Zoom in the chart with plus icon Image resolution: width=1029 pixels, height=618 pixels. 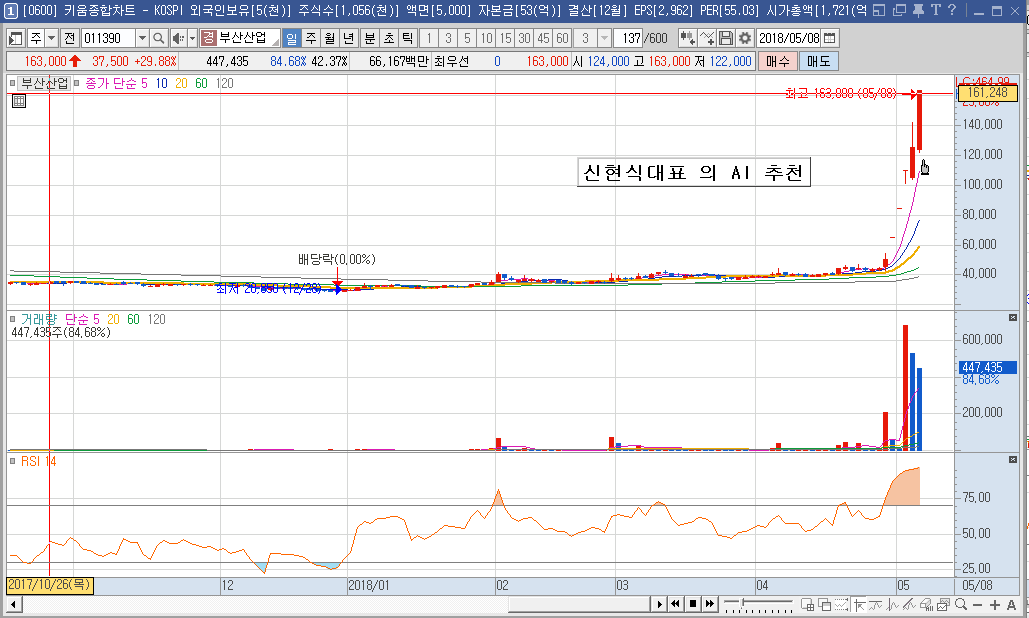tap(995, 604)
